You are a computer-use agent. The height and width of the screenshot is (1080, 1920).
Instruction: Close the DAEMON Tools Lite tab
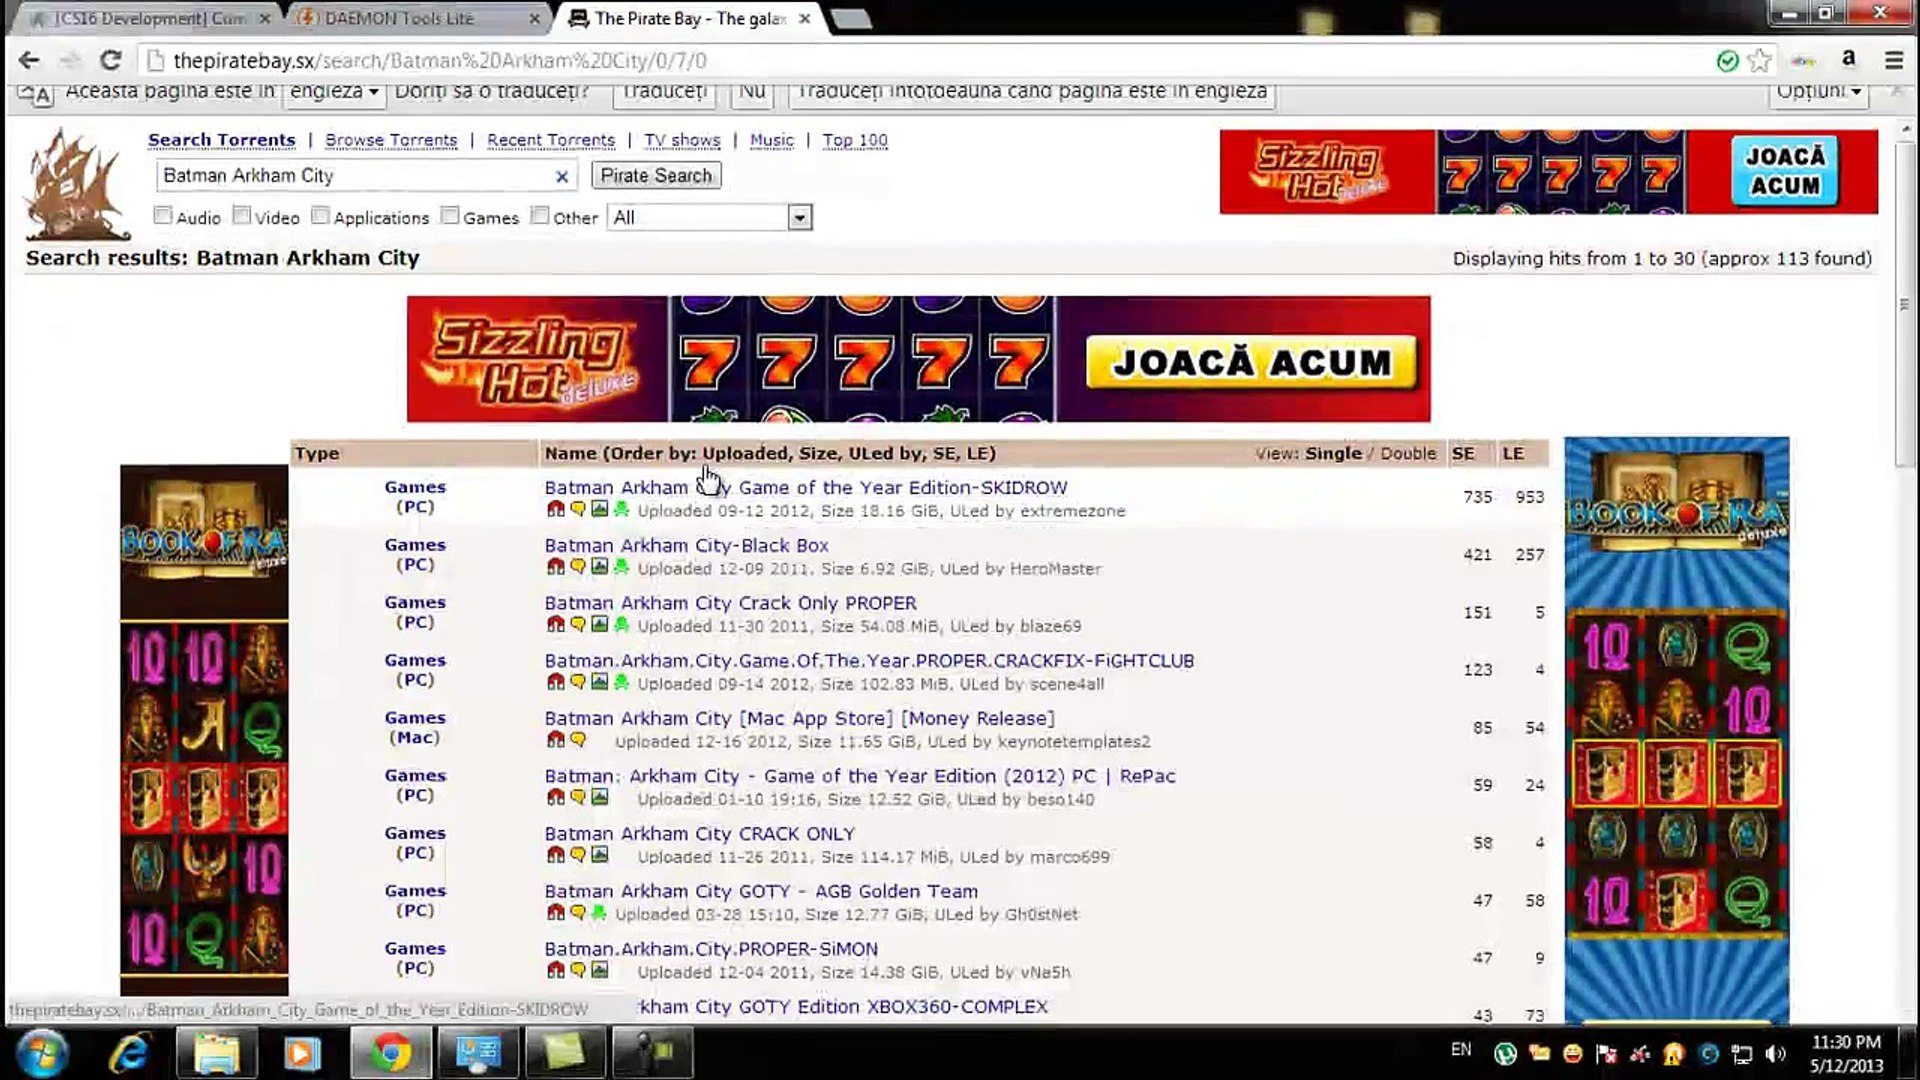(535, 19)
